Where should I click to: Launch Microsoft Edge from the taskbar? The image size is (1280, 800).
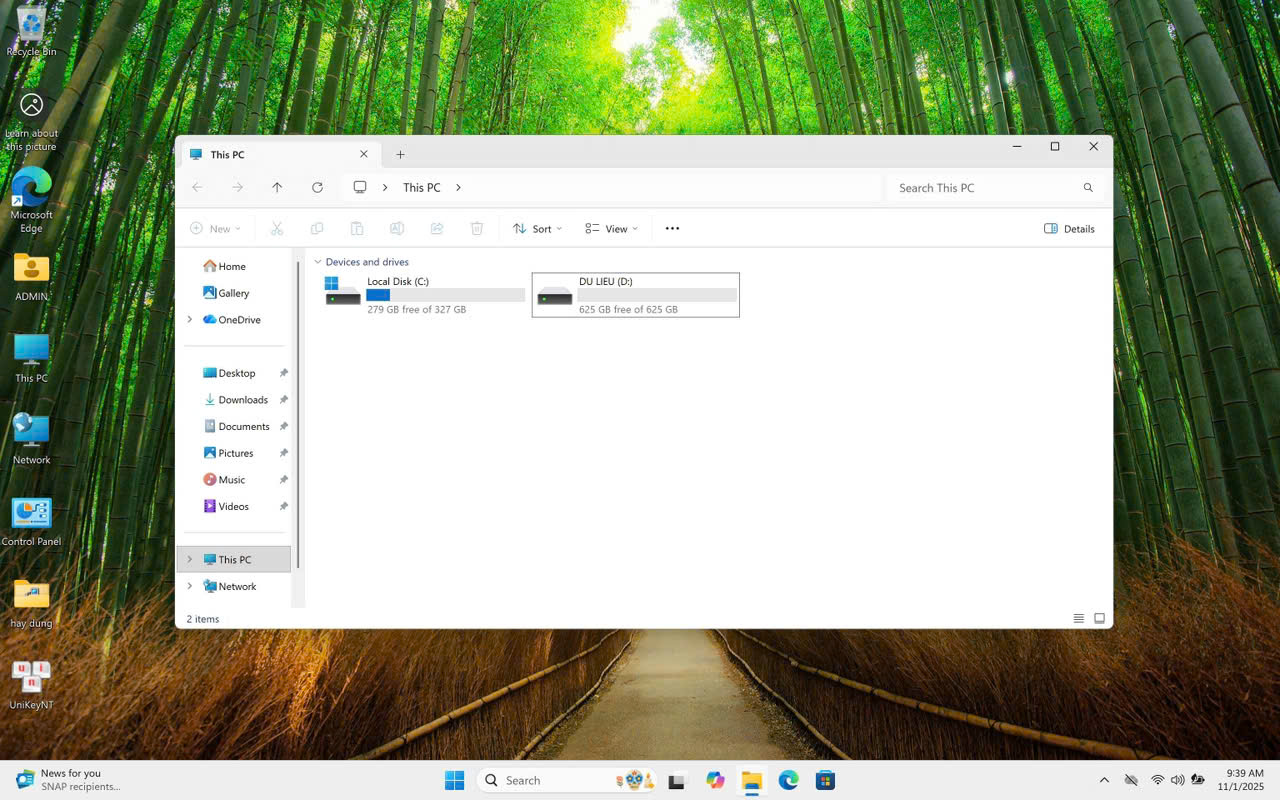tap(788, 780)
